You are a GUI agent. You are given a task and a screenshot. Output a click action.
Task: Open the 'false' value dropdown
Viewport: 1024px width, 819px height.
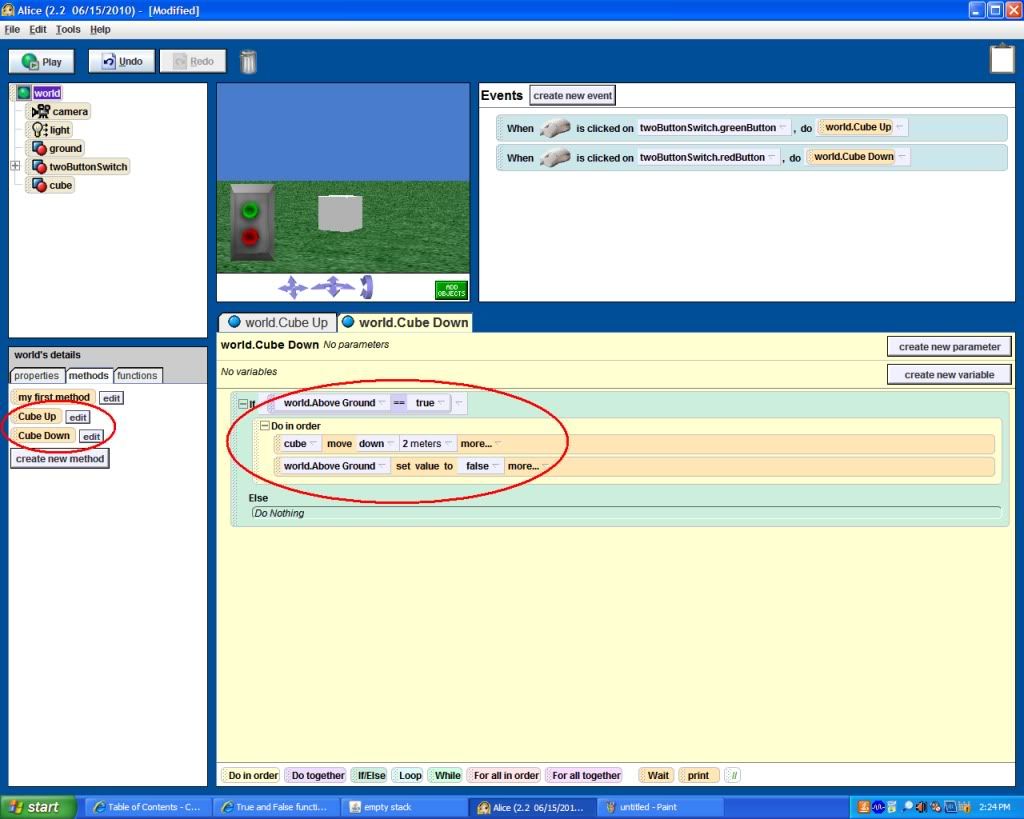pyautogui.click(x=495, y=466)
